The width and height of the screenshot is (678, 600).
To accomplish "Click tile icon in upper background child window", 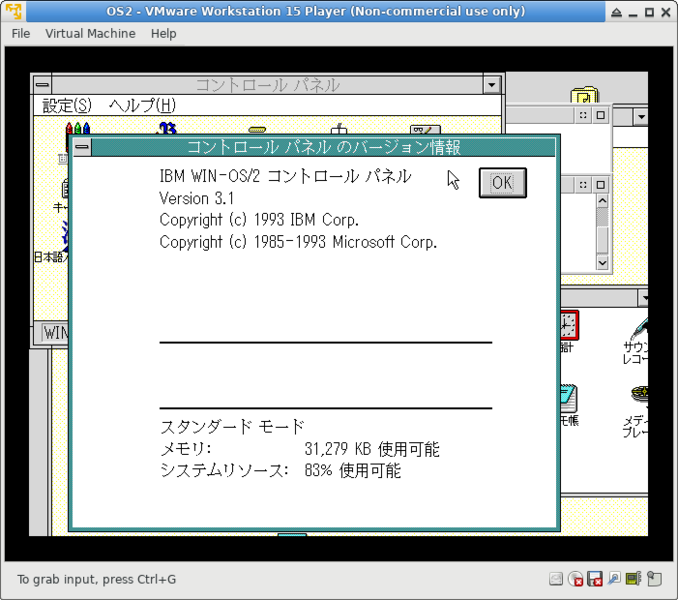I will tap(583, 115).
